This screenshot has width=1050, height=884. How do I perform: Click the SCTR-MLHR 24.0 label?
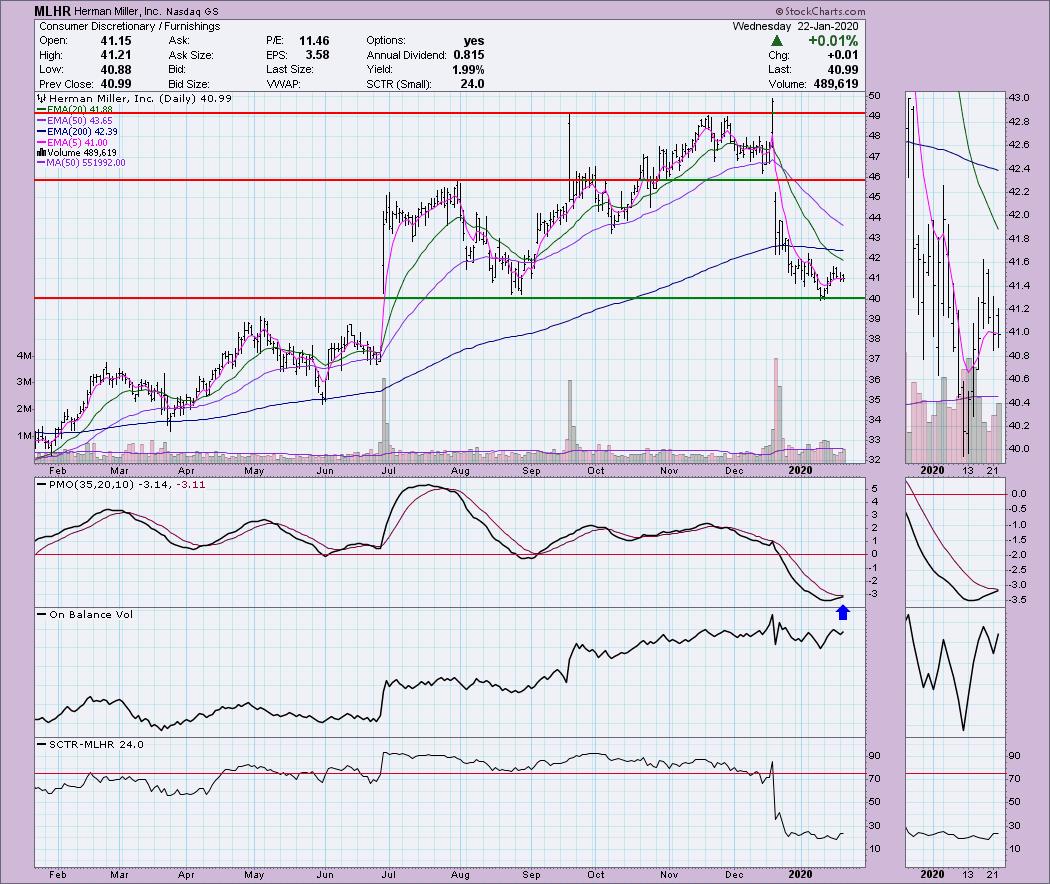[96, 744]
